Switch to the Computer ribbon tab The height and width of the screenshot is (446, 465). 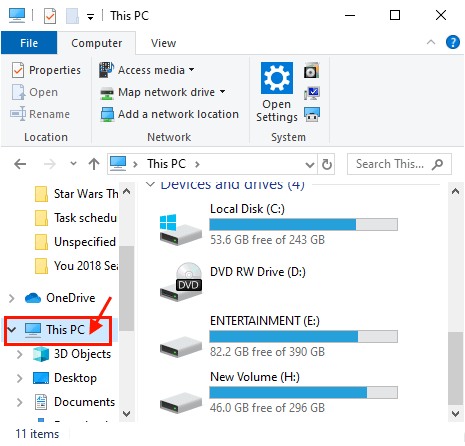pos(97,43)
